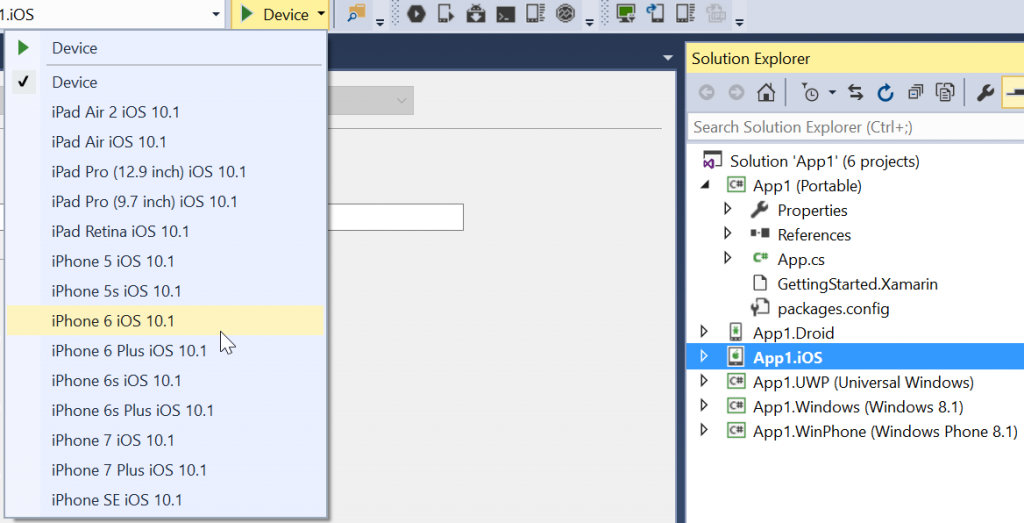Toggle the Pending Changes Filter clock icon
Image resolution: width=1024 pixels, height=523 pixels.
(810, 93)
